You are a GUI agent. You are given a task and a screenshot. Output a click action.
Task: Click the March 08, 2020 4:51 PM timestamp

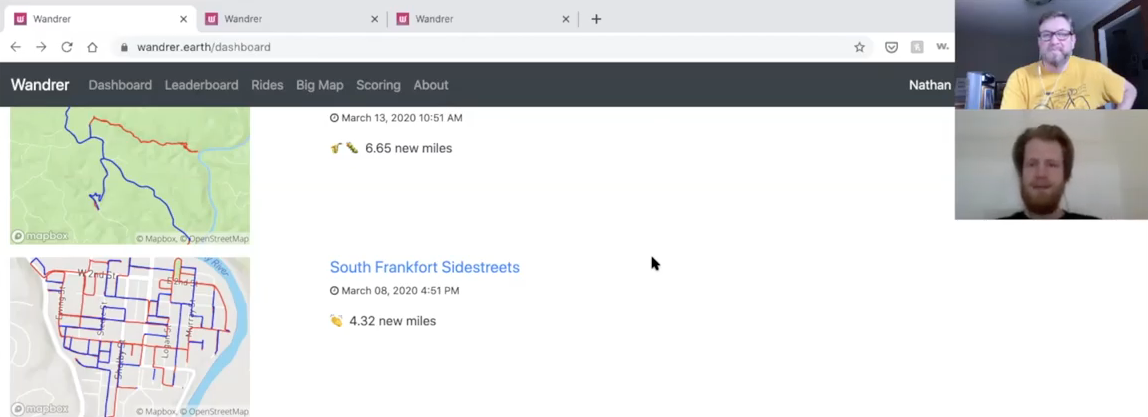pos(400,290)
